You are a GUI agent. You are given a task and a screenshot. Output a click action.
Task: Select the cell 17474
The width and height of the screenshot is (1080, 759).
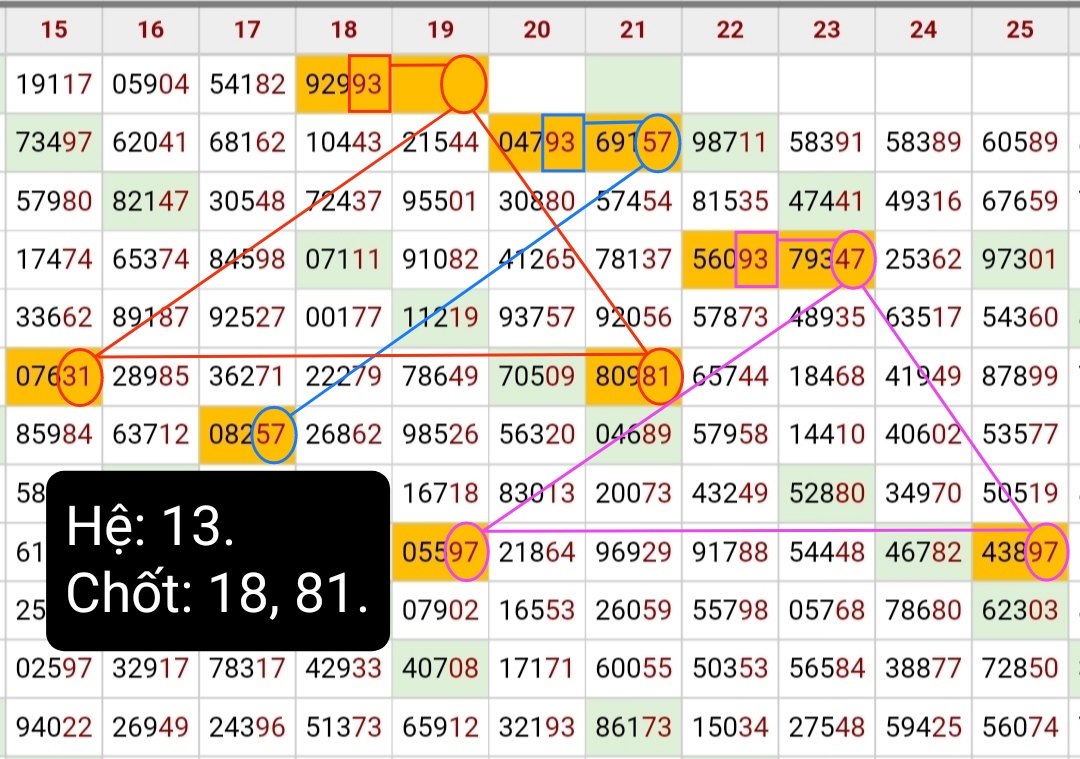[x=54, y=260]
